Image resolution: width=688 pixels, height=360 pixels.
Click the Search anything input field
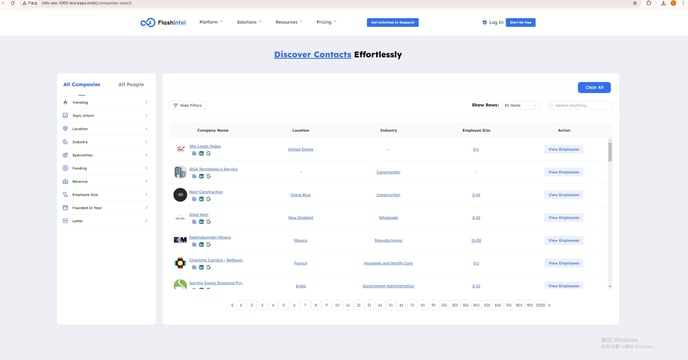click(x=579, y=105)
